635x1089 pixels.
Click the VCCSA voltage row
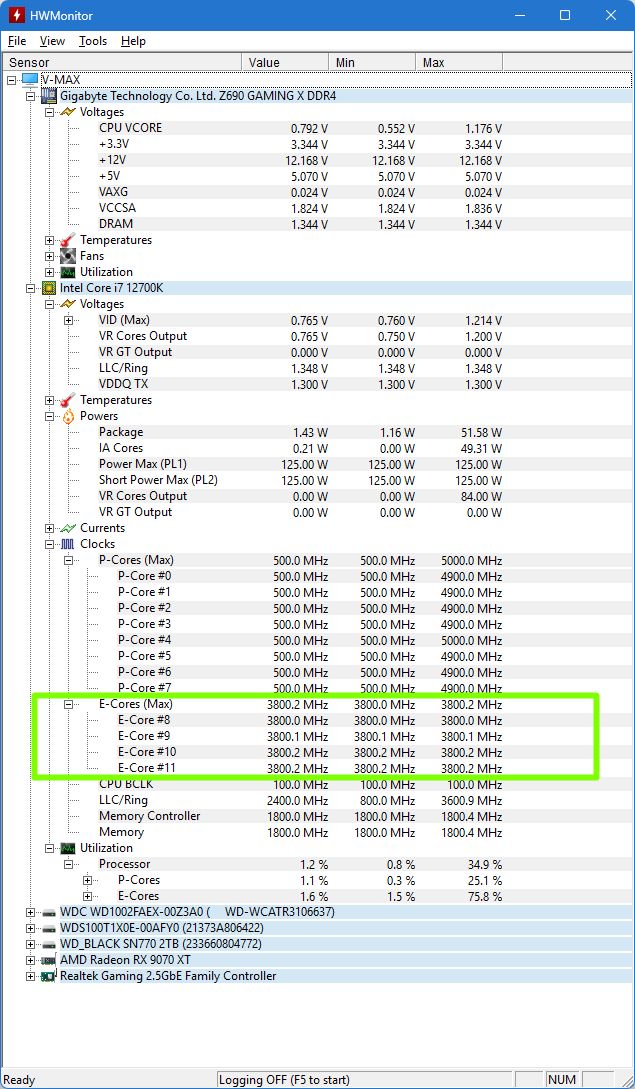click(x=300, y=208)
